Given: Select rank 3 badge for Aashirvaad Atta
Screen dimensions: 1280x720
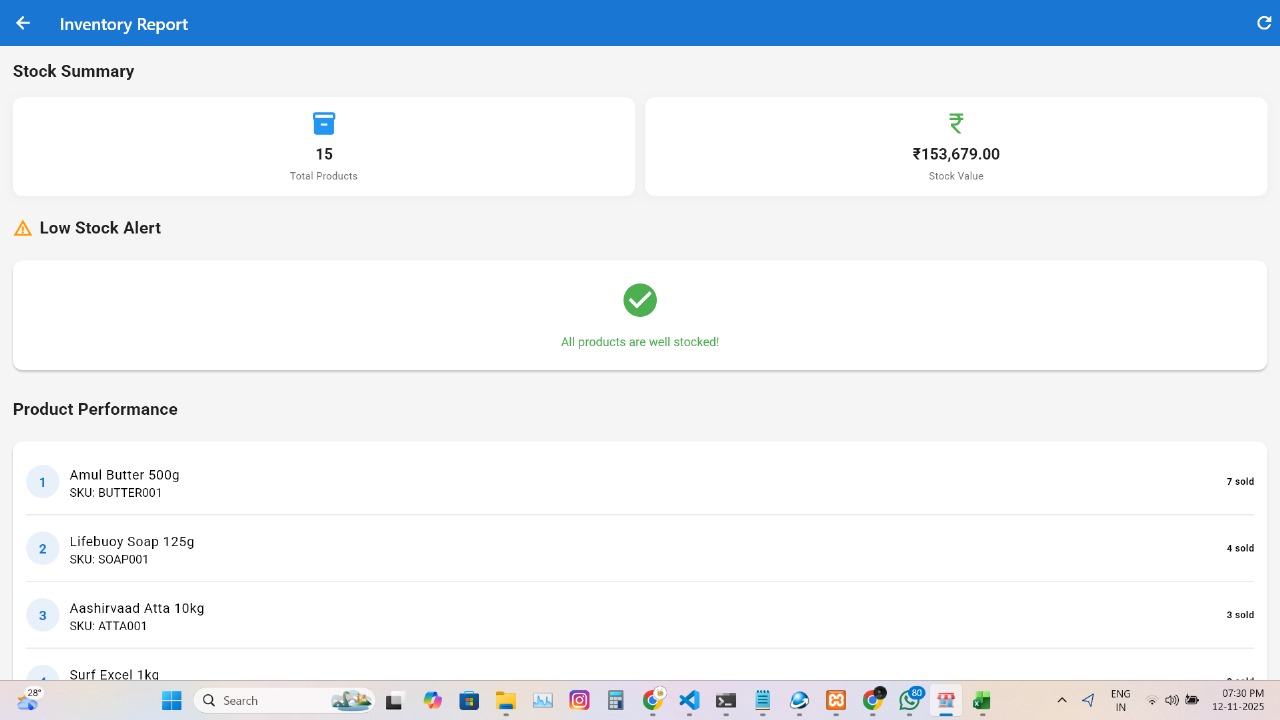Looking at the screenshot, I should tap(42, 615).
